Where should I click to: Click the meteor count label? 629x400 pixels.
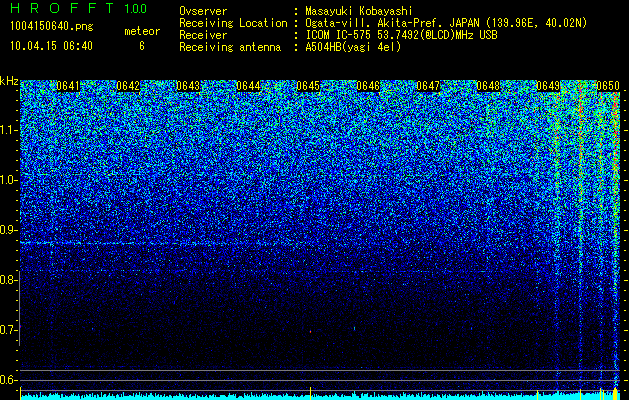tap(142, 31)
